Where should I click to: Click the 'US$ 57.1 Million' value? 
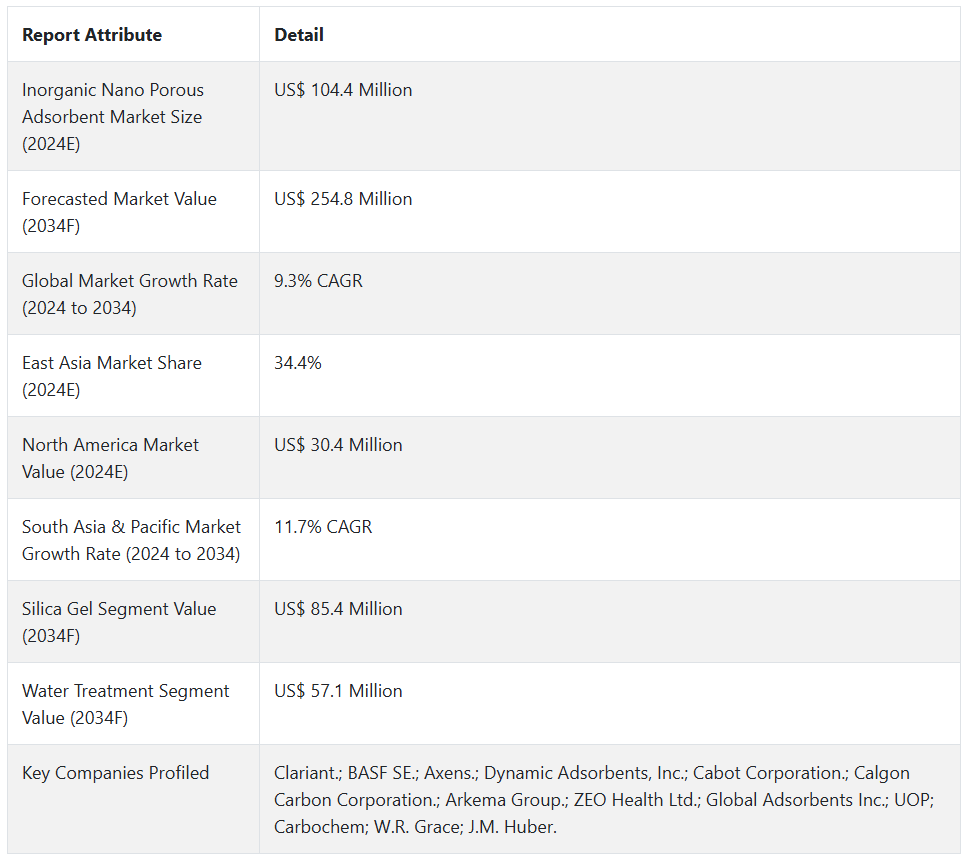click(x=338, y=691)
